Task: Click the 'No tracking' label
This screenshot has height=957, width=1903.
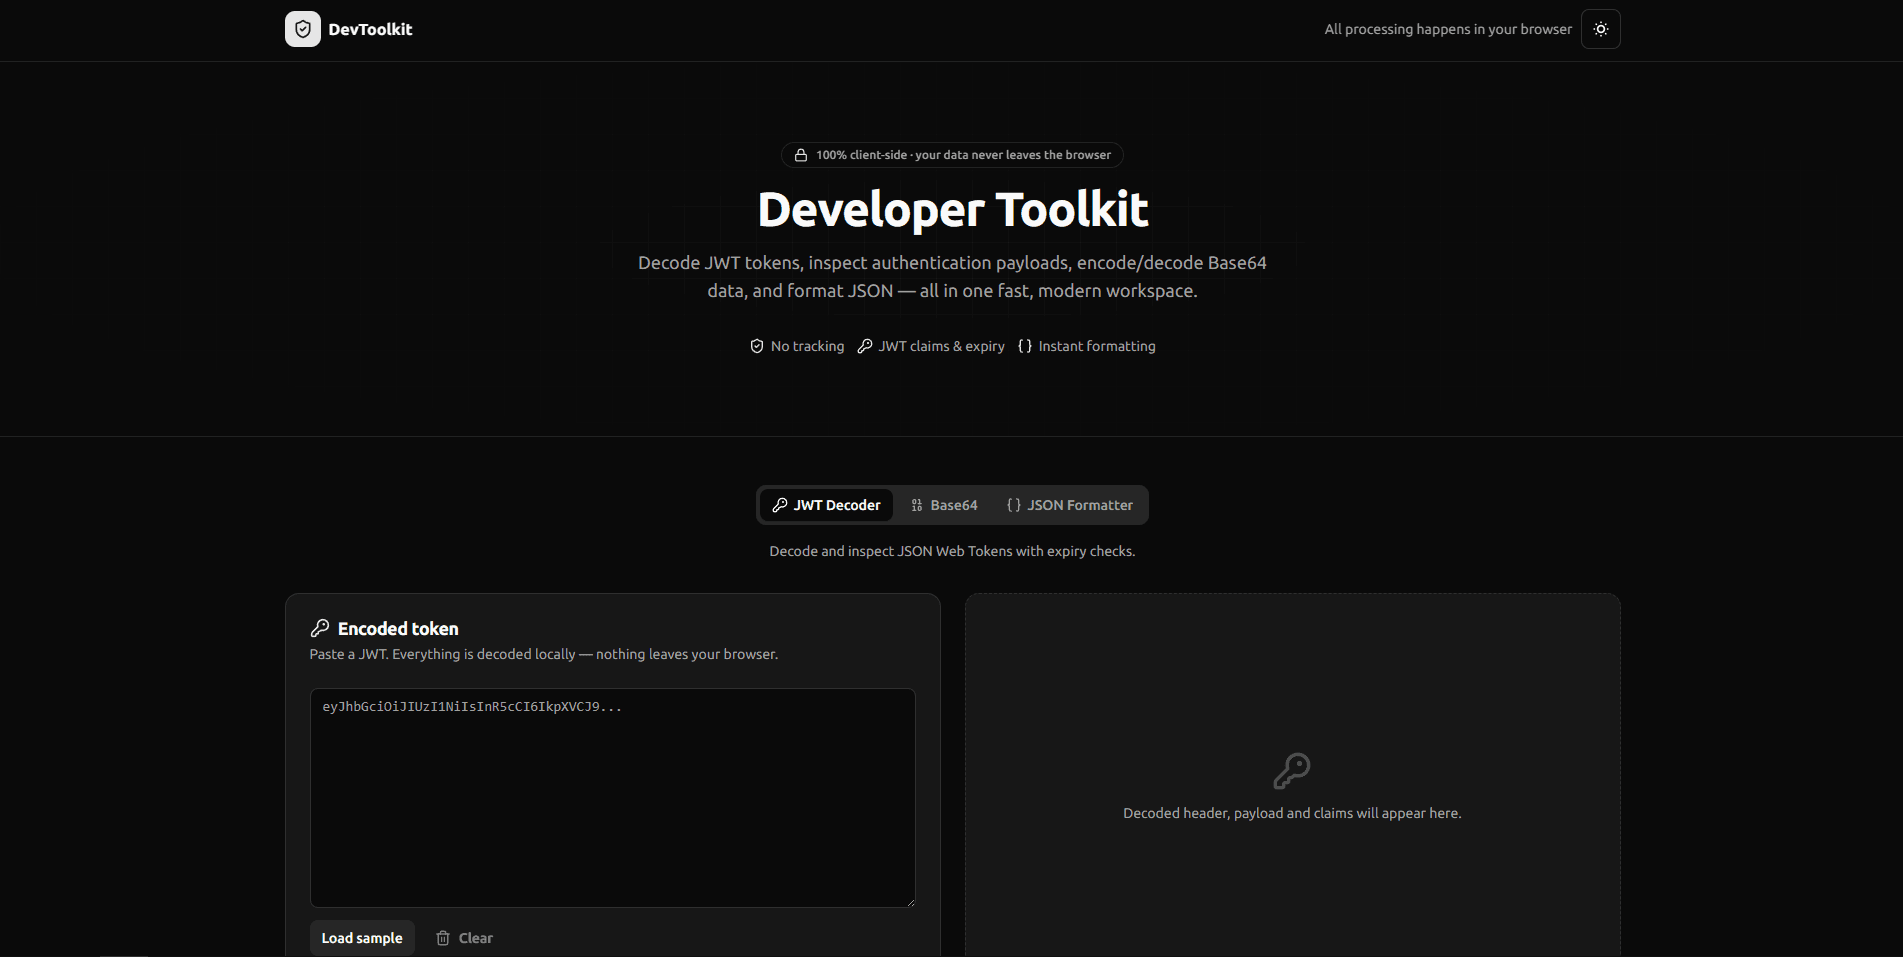Action: [x=807, y=346]
